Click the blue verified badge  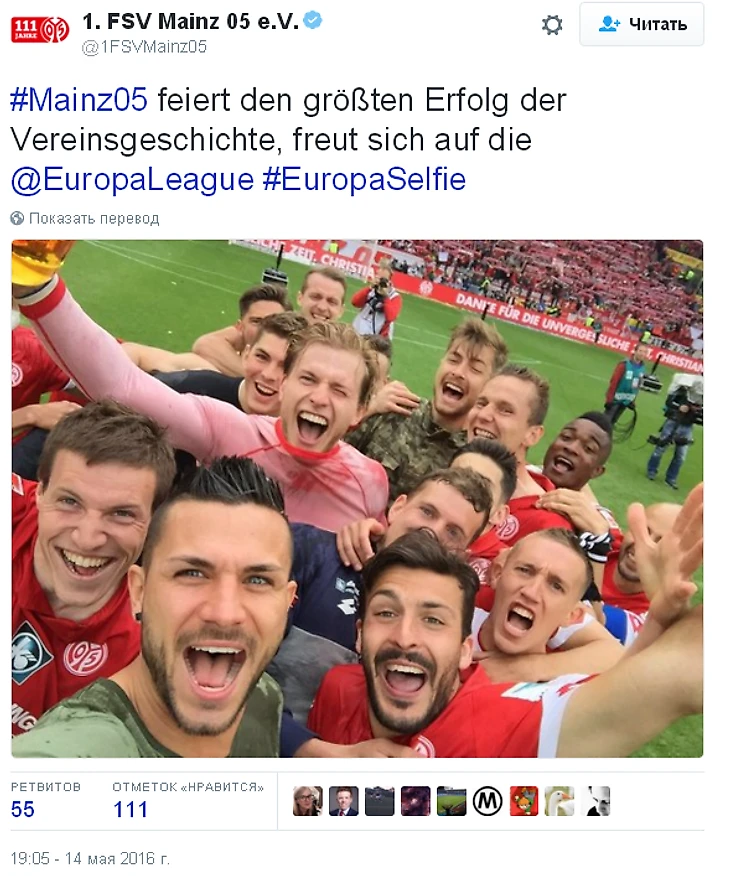313,21
